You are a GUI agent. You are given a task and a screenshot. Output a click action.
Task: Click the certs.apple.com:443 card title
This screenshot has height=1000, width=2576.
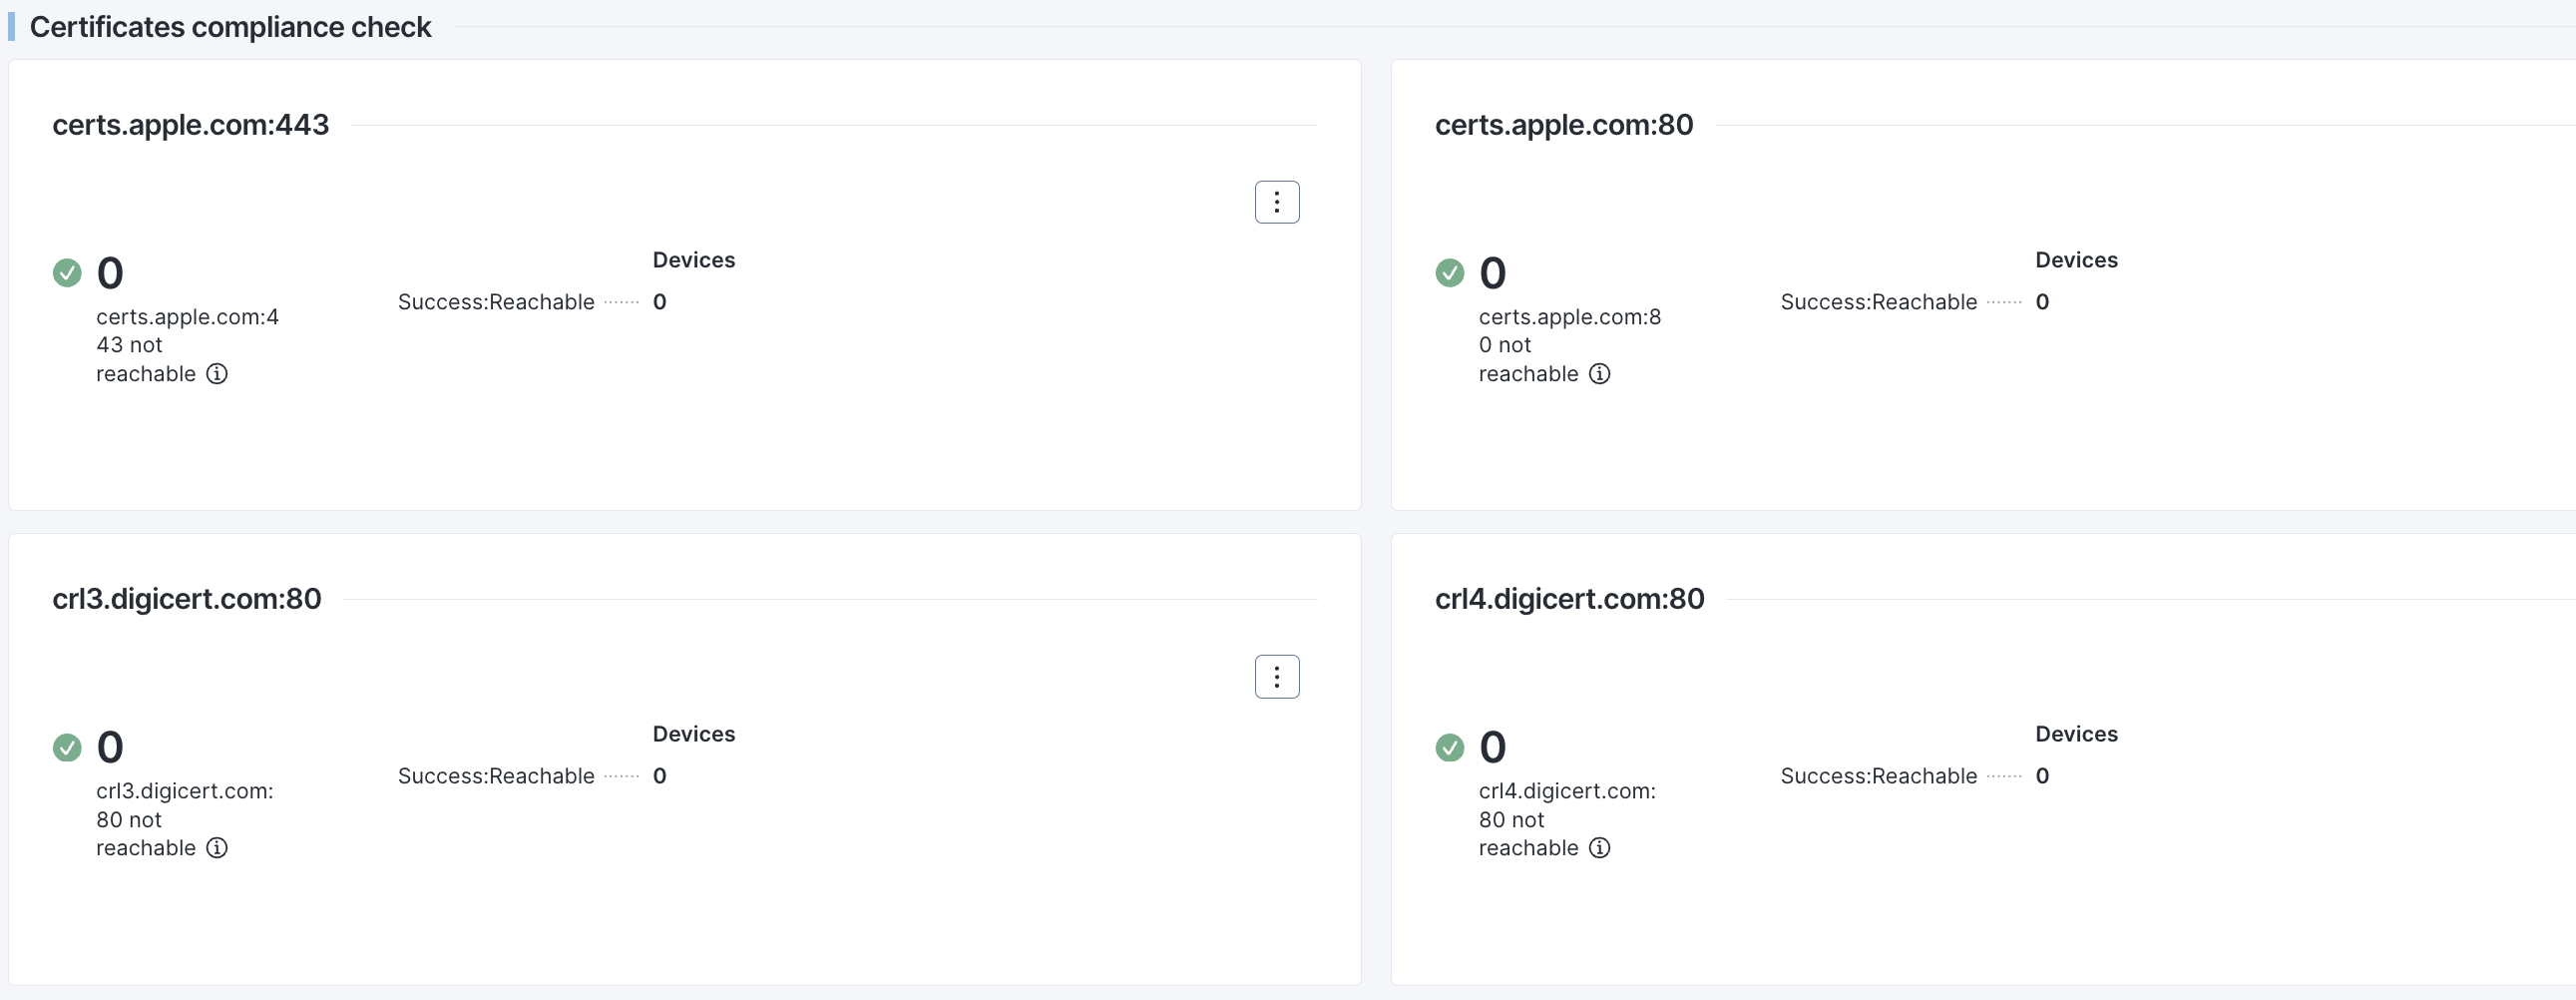click(x=191, y=125)
